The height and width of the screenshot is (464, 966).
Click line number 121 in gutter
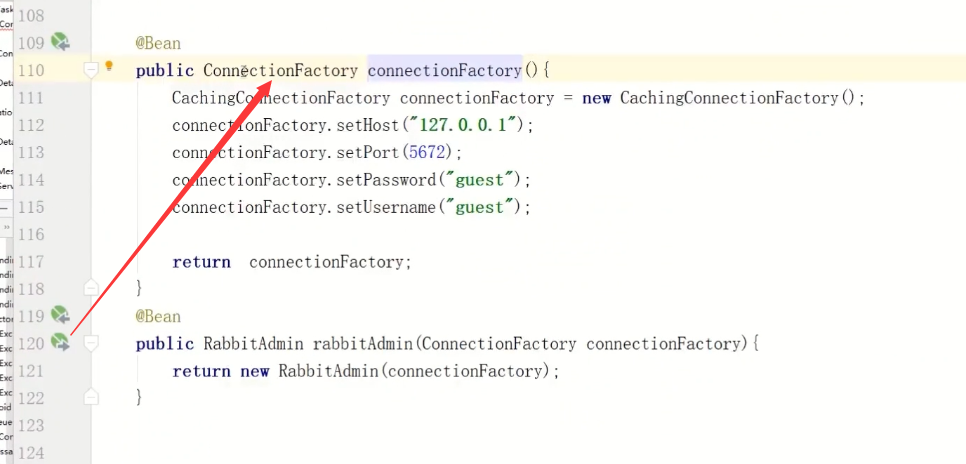click(x=31, y=371)
